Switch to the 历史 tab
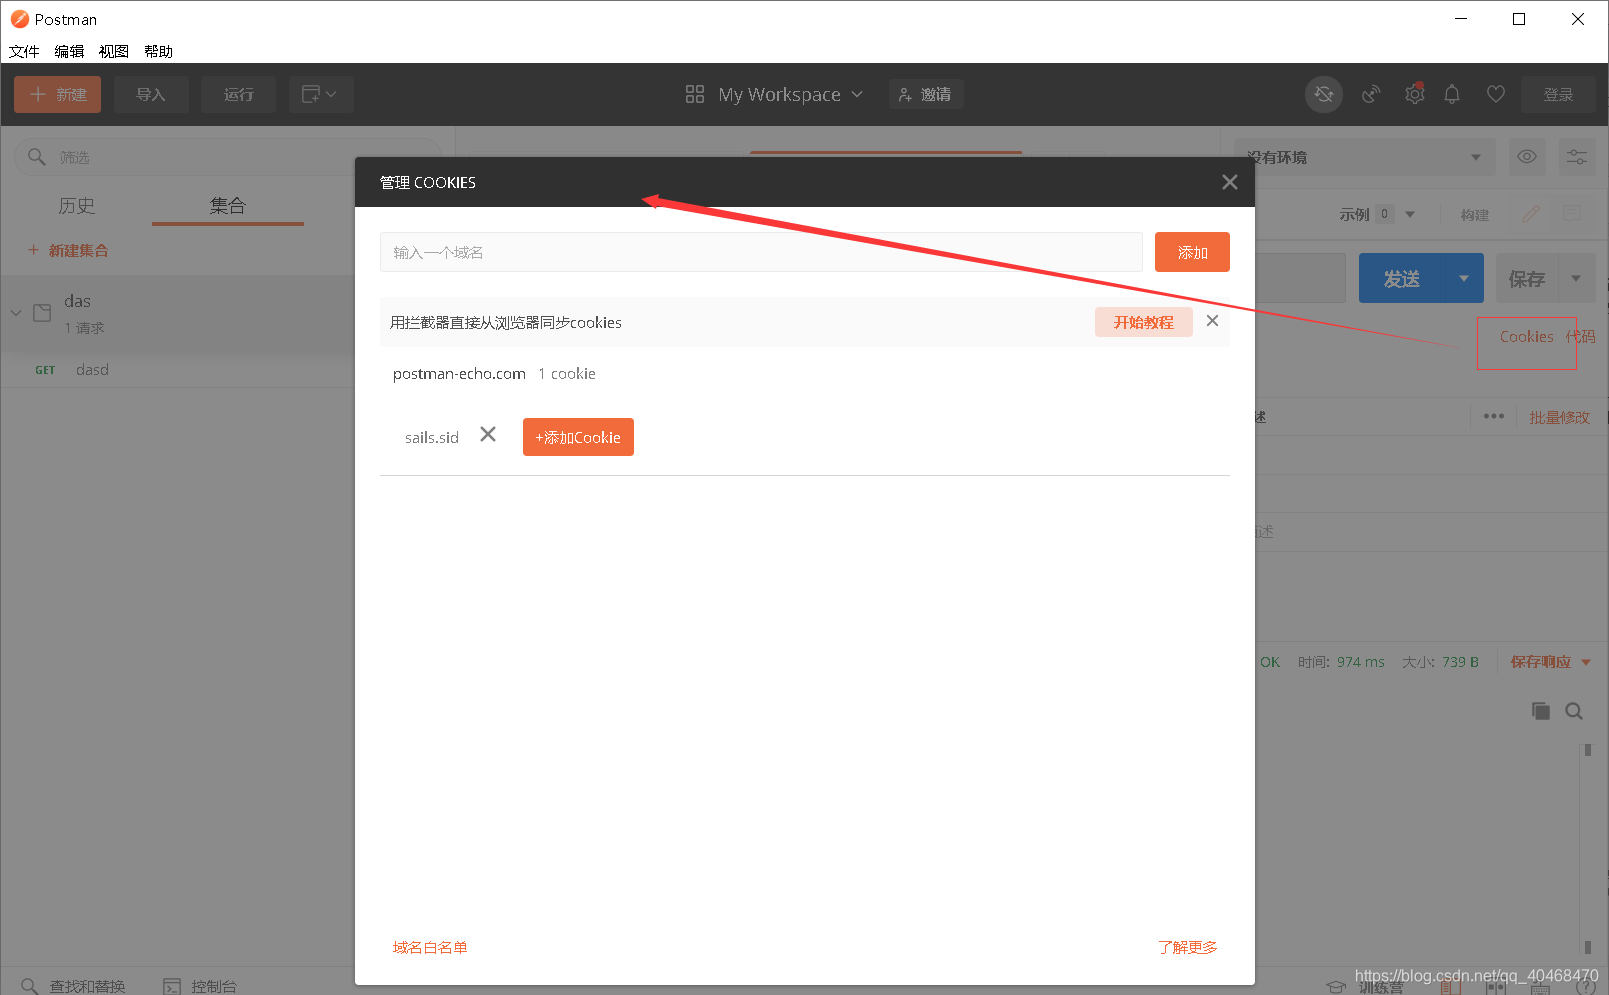The height and width of the screenshot is (995, 1609). coord(76,205)
